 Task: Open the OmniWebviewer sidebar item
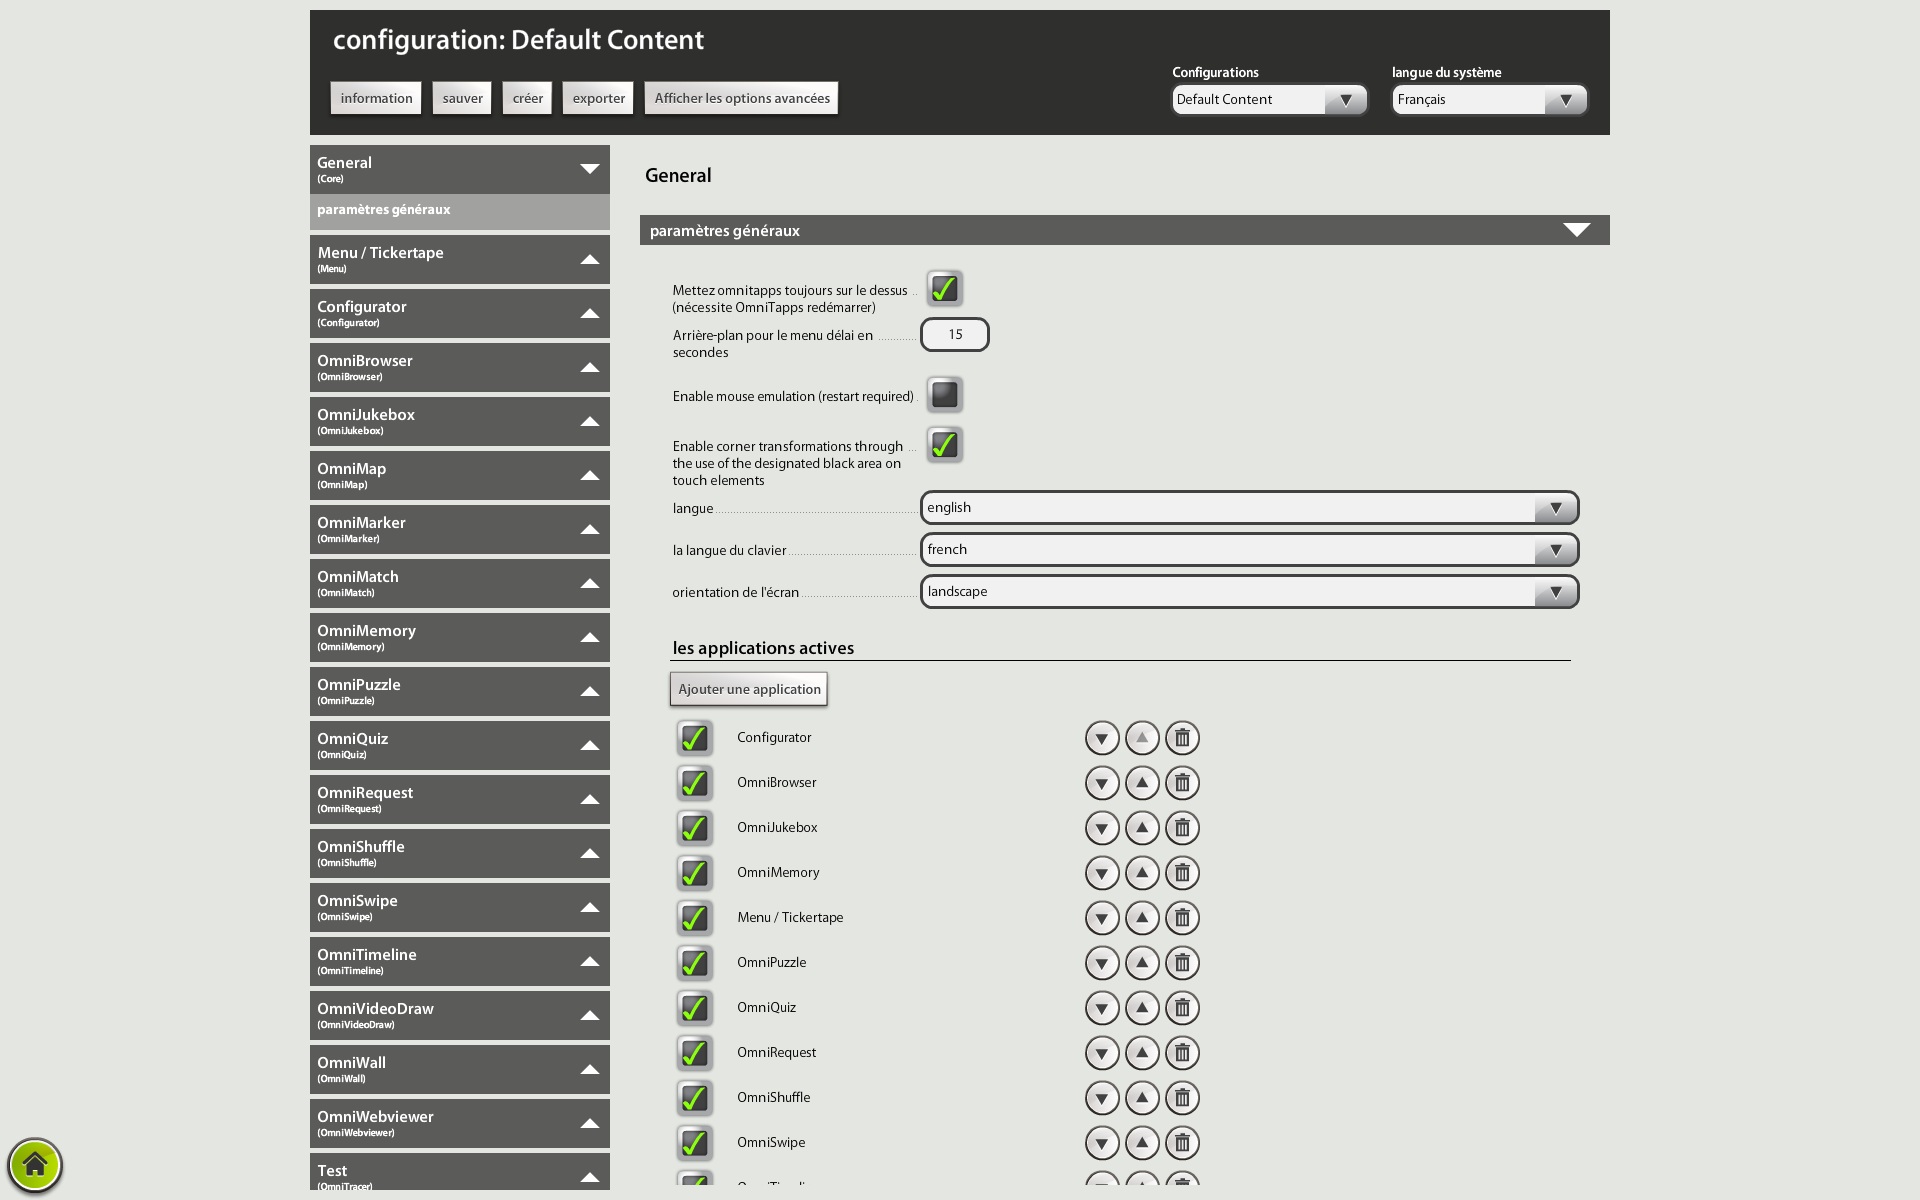tap(459, 1123)
